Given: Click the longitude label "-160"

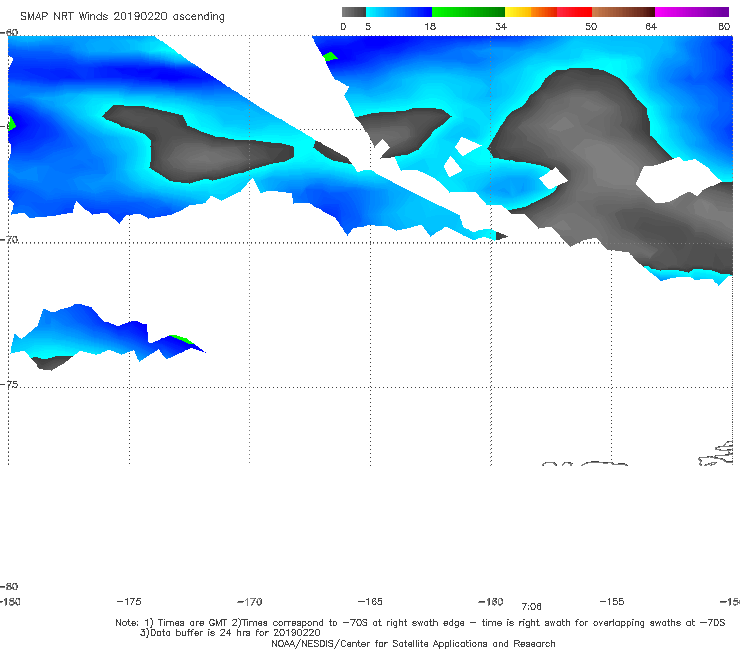Looking at the screenshot, I should click(491, 602).
